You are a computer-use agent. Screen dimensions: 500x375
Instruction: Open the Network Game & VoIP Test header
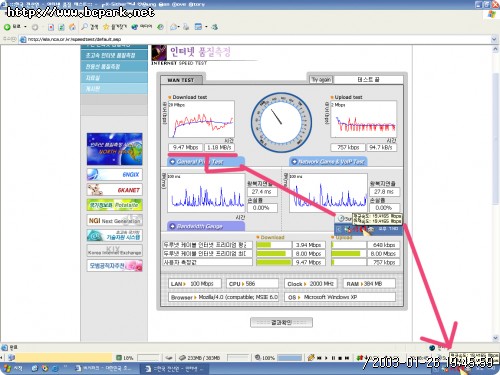(x=328, y=162)
